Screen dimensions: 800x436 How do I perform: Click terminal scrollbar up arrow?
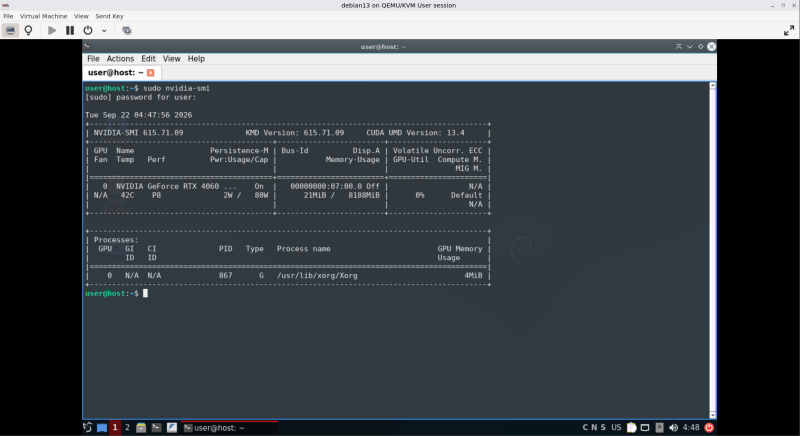pos(712,86)
